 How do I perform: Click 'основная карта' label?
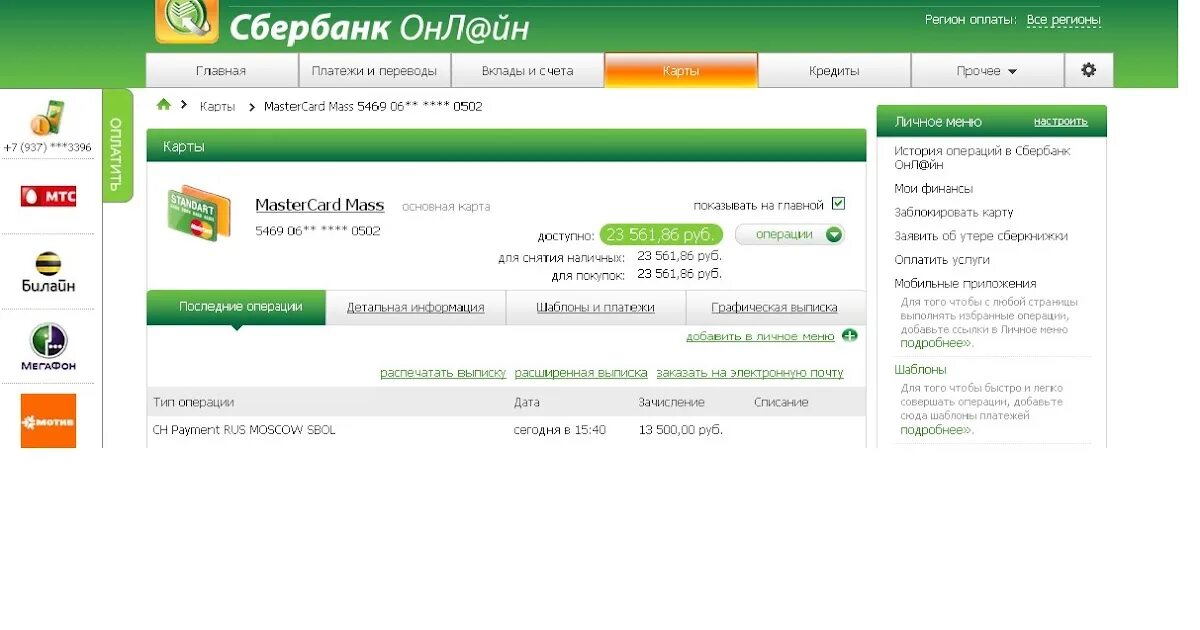(446, 207)
